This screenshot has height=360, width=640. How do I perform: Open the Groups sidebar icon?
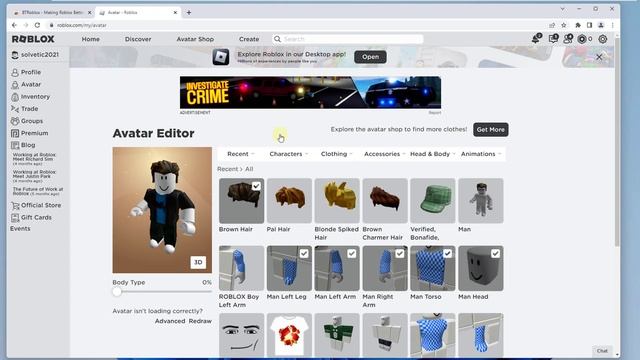(15, 121)
